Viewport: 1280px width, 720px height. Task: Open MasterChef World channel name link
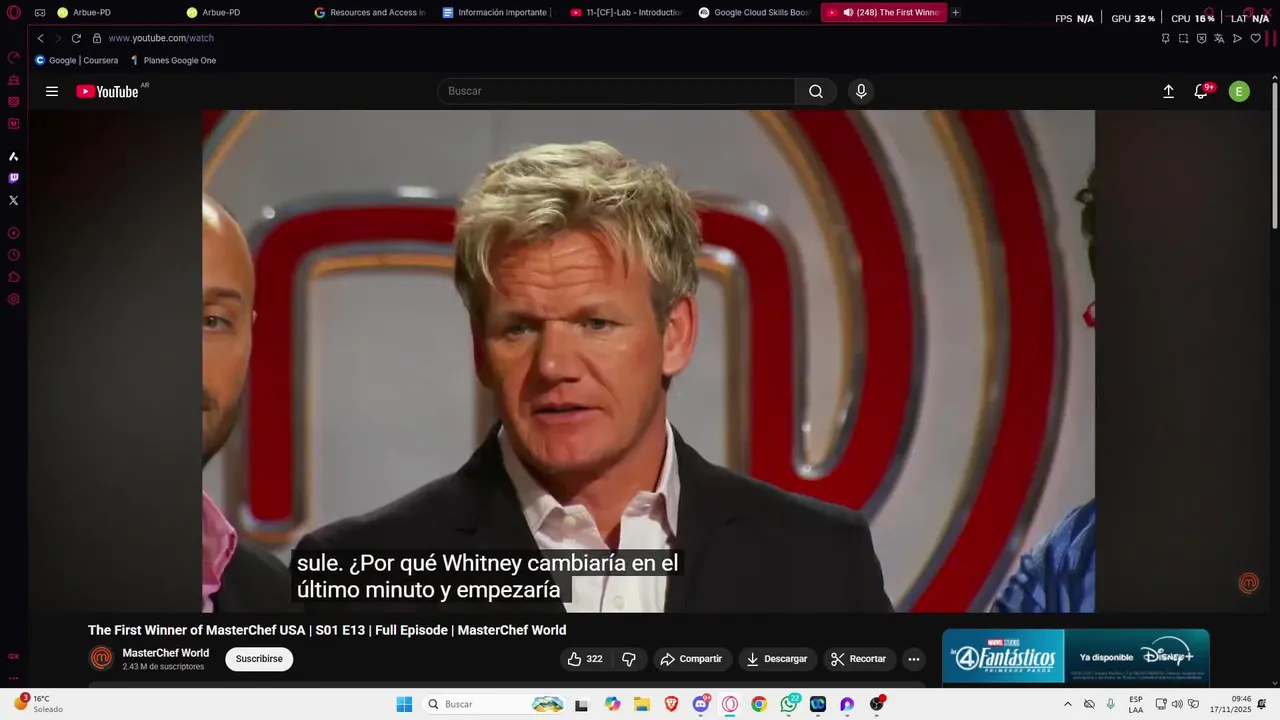[x=166, y=653]
